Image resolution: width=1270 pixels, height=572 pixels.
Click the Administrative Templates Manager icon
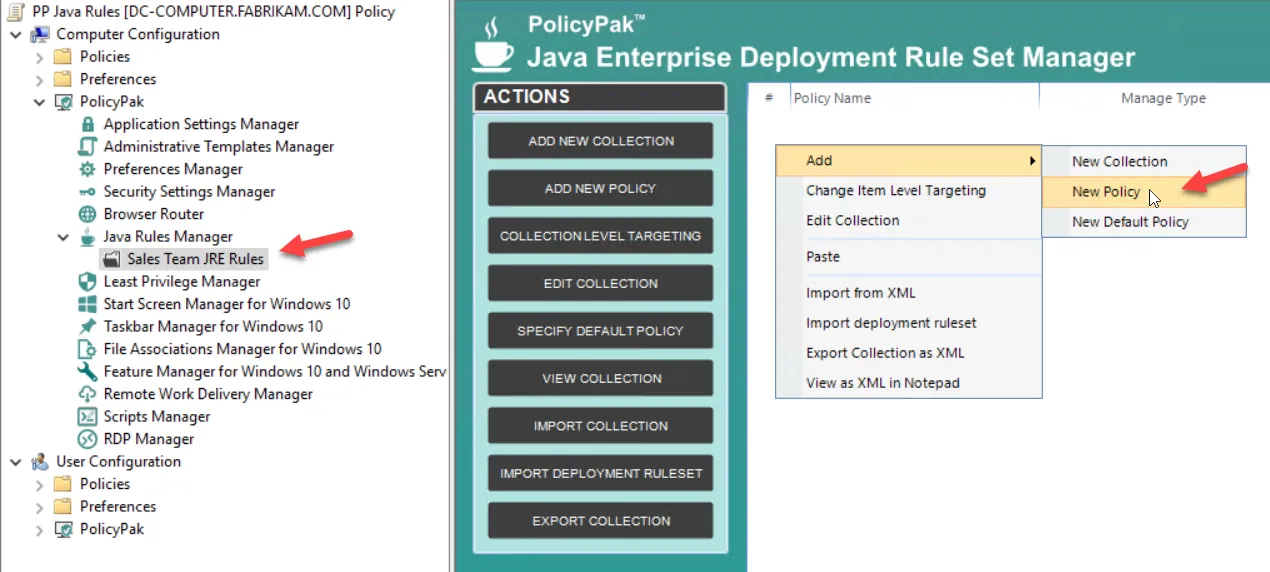(87, 146)
